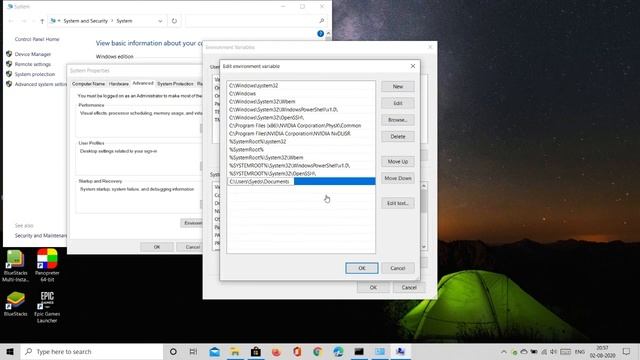This screenshot has width=640, height=360.
Task: Click the Edit button in path dialog
Action: click(398, 103)
